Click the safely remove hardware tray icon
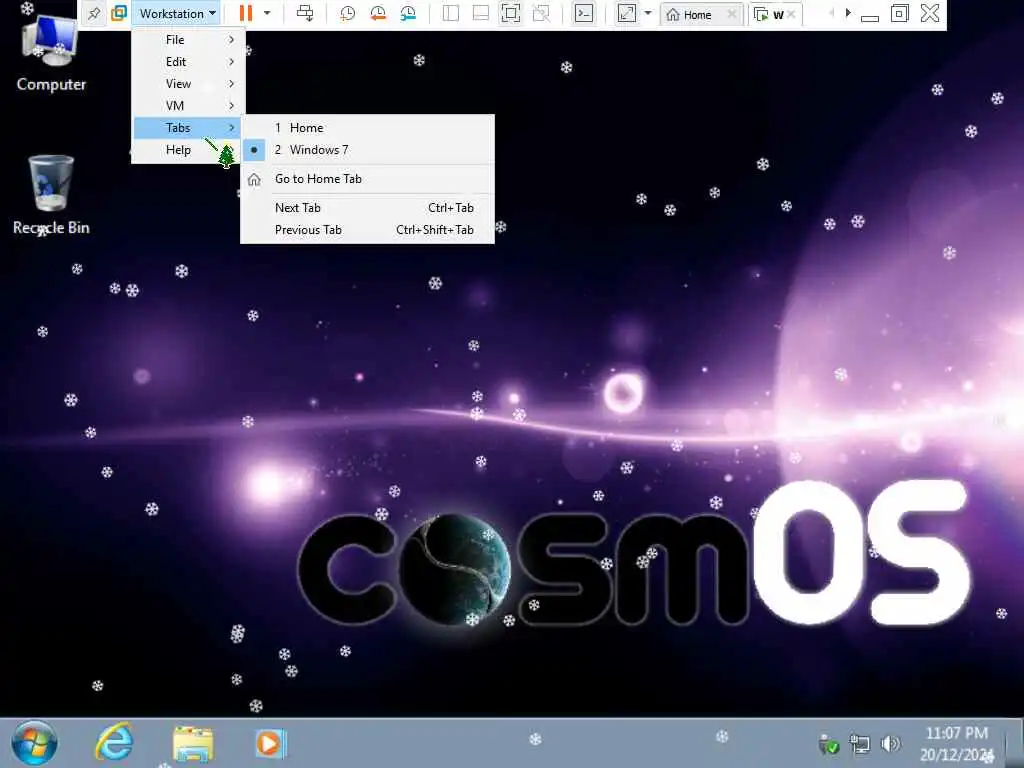 coord(829,743)
